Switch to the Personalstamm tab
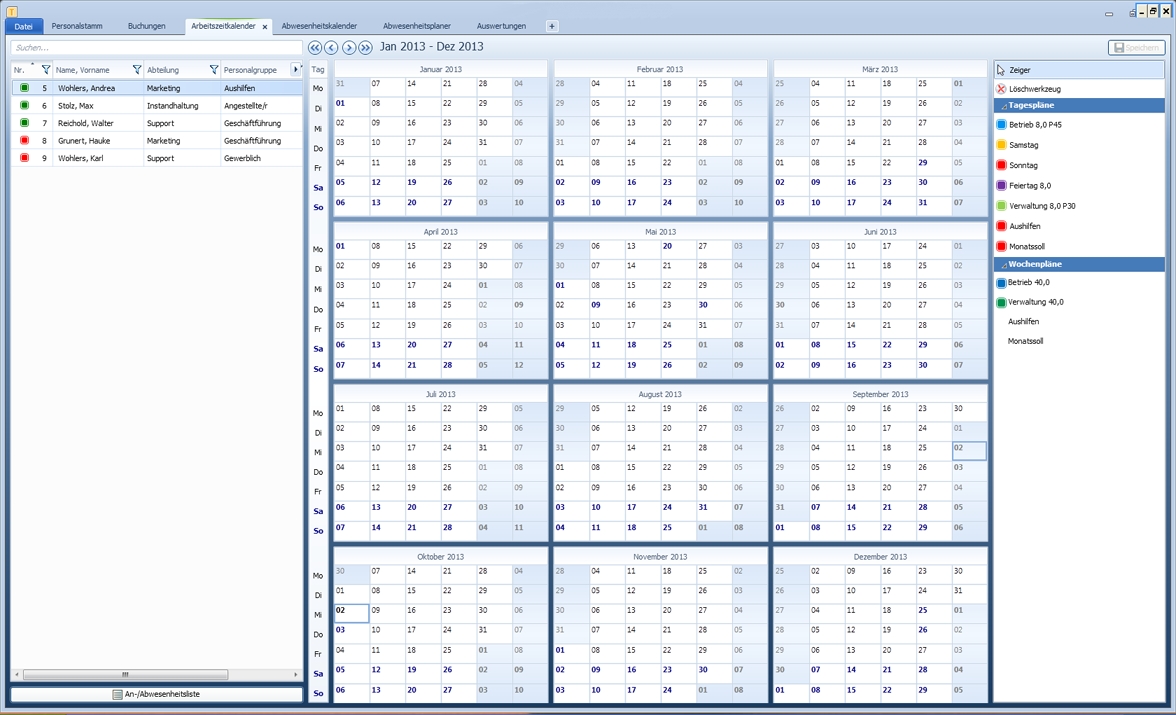Image resolution: width=1176 pixels, height=715 pixels. 77,26
